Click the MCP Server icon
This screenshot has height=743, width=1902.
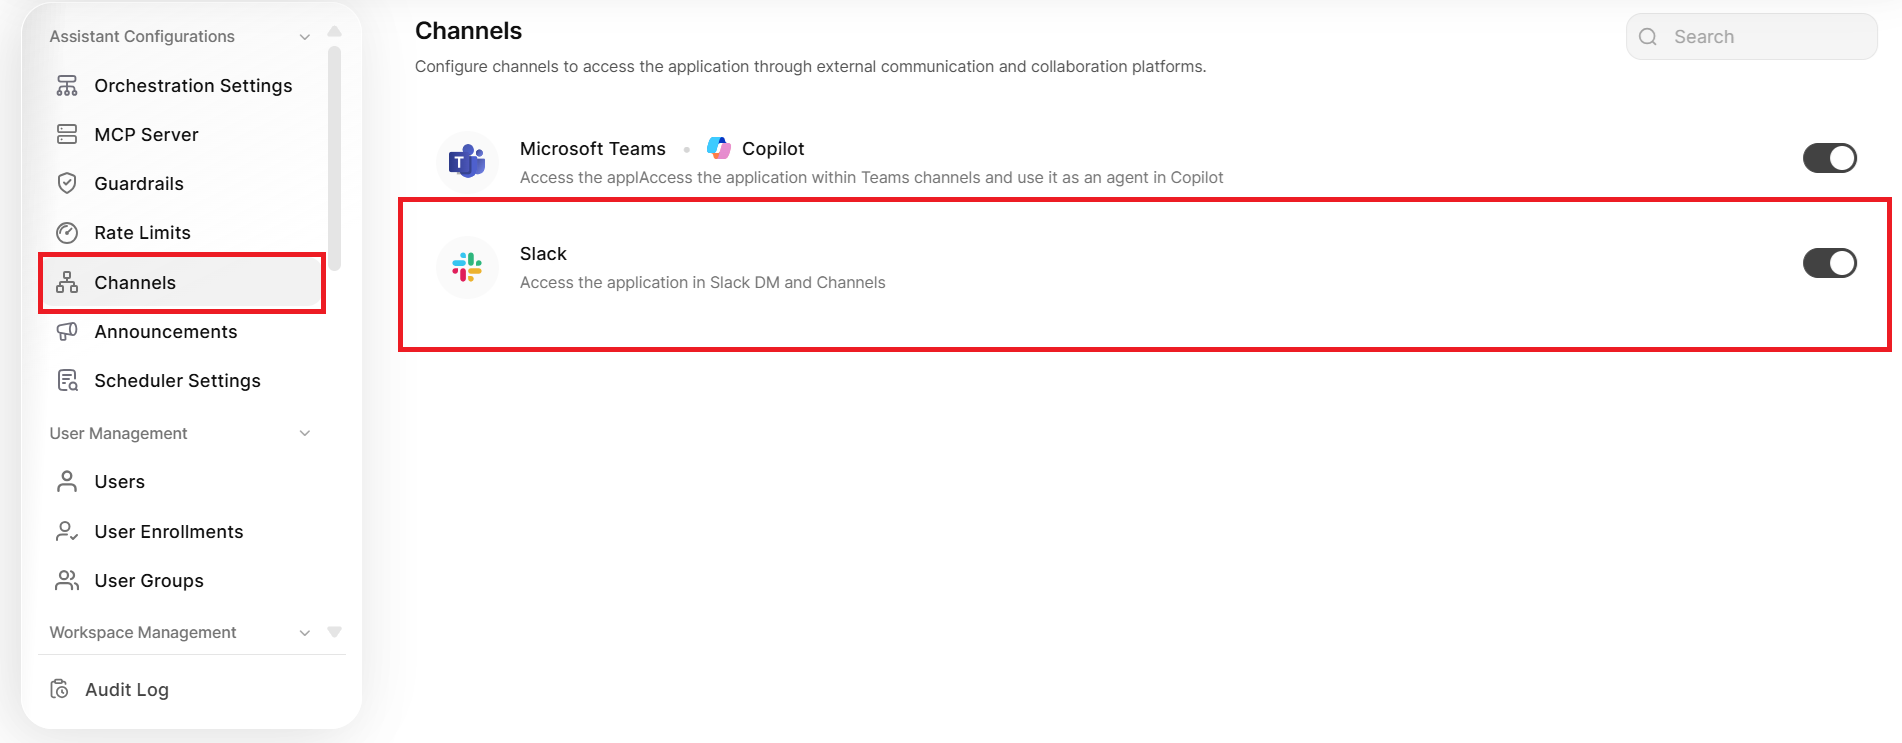(67, 135)
